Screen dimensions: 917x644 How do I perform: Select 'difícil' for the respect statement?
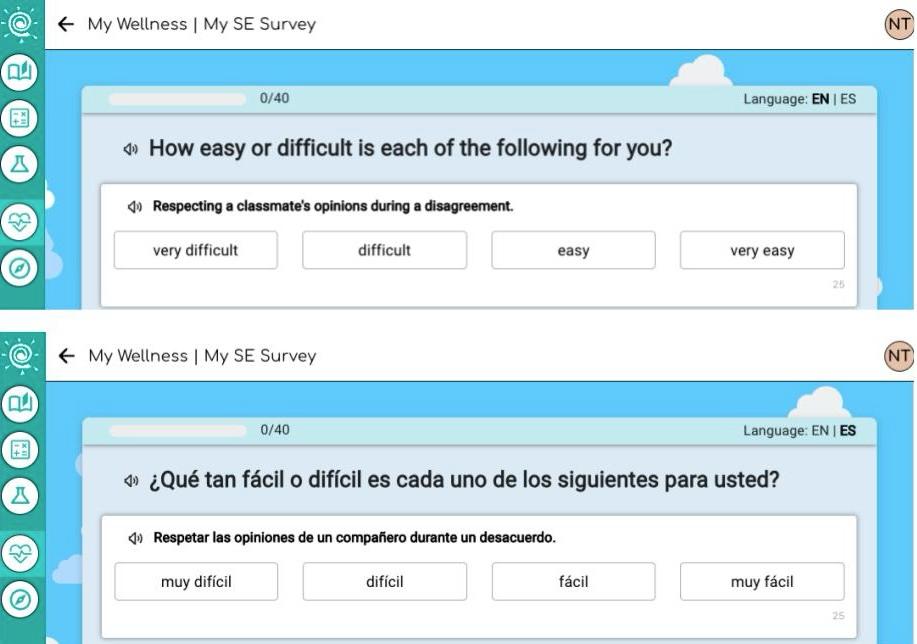tap(384, 581)
